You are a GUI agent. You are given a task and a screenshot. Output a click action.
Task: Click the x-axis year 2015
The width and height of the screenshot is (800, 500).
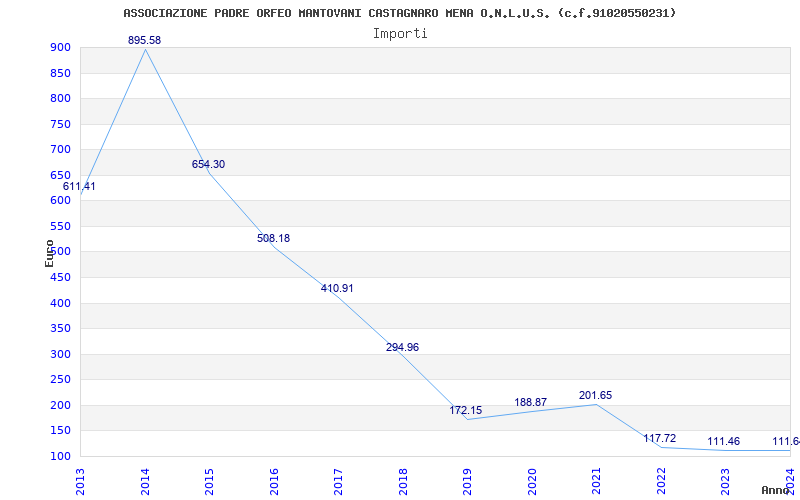pos(209,482)
